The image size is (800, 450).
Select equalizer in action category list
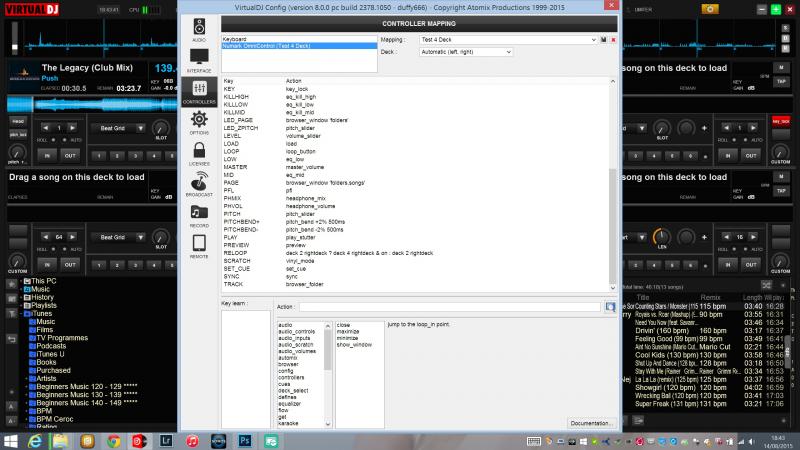pyautogui.click(x=290, y=404)
